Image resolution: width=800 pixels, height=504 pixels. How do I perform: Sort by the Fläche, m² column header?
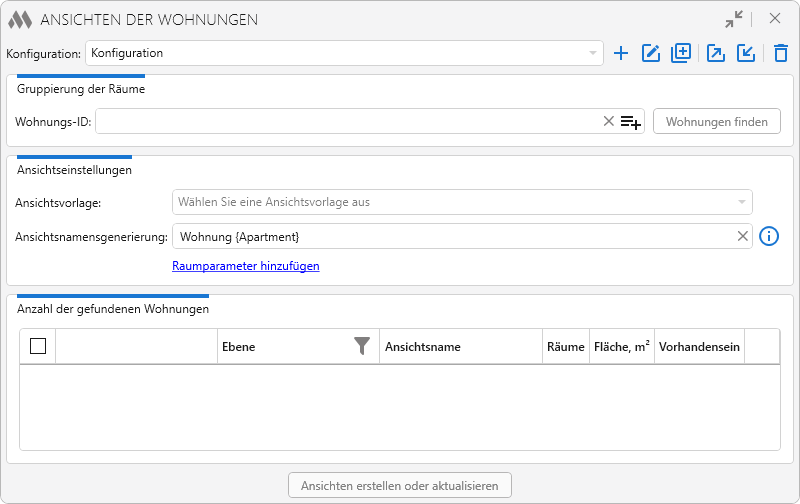tap(621, 347)
